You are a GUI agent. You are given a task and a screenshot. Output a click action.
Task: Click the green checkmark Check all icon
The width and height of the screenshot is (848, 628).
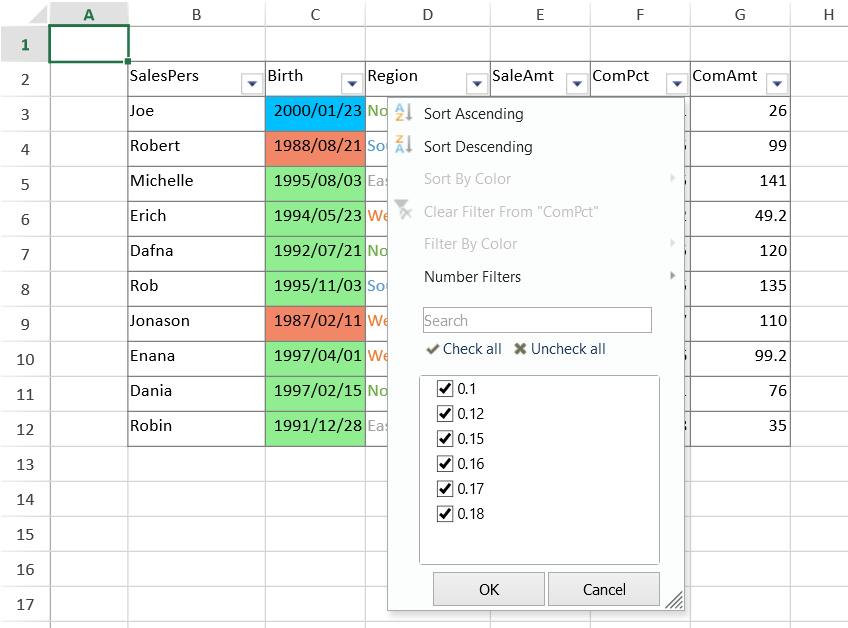(432, 349)
